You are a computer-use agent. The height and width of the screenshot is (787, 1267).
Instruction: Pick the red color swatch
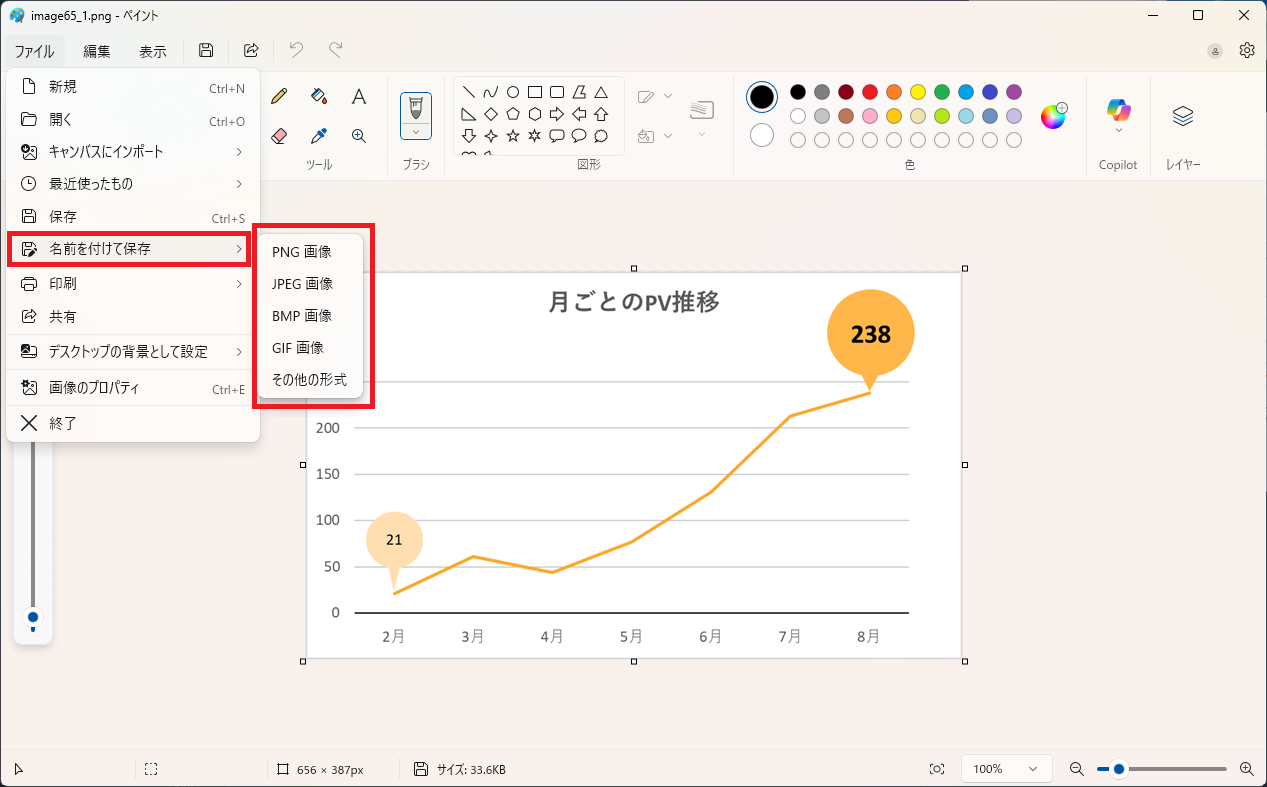[x=870, y=92]
